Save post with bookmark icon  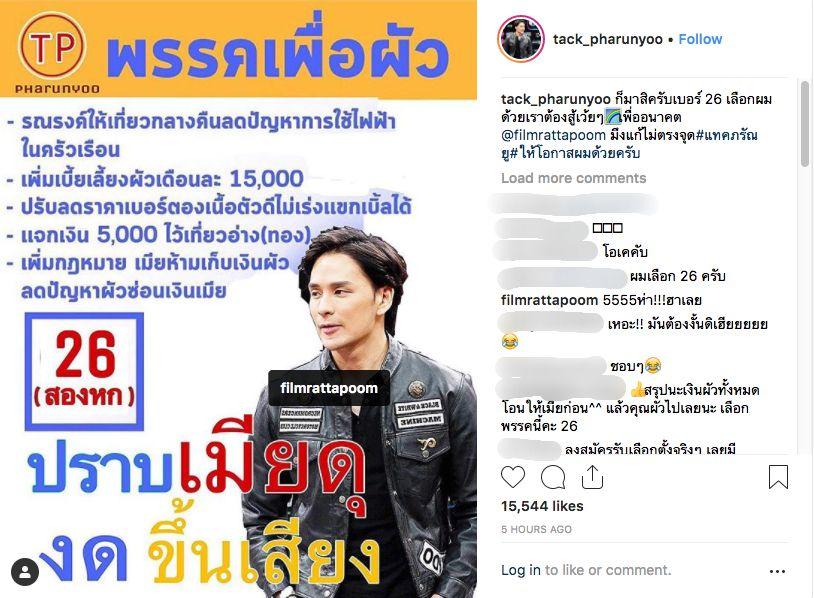pos(778,477)
